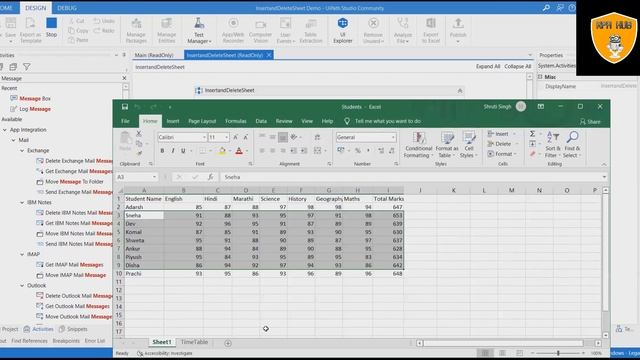
Task: Increase font size in Excel ribbon
Action: (236, 138)
